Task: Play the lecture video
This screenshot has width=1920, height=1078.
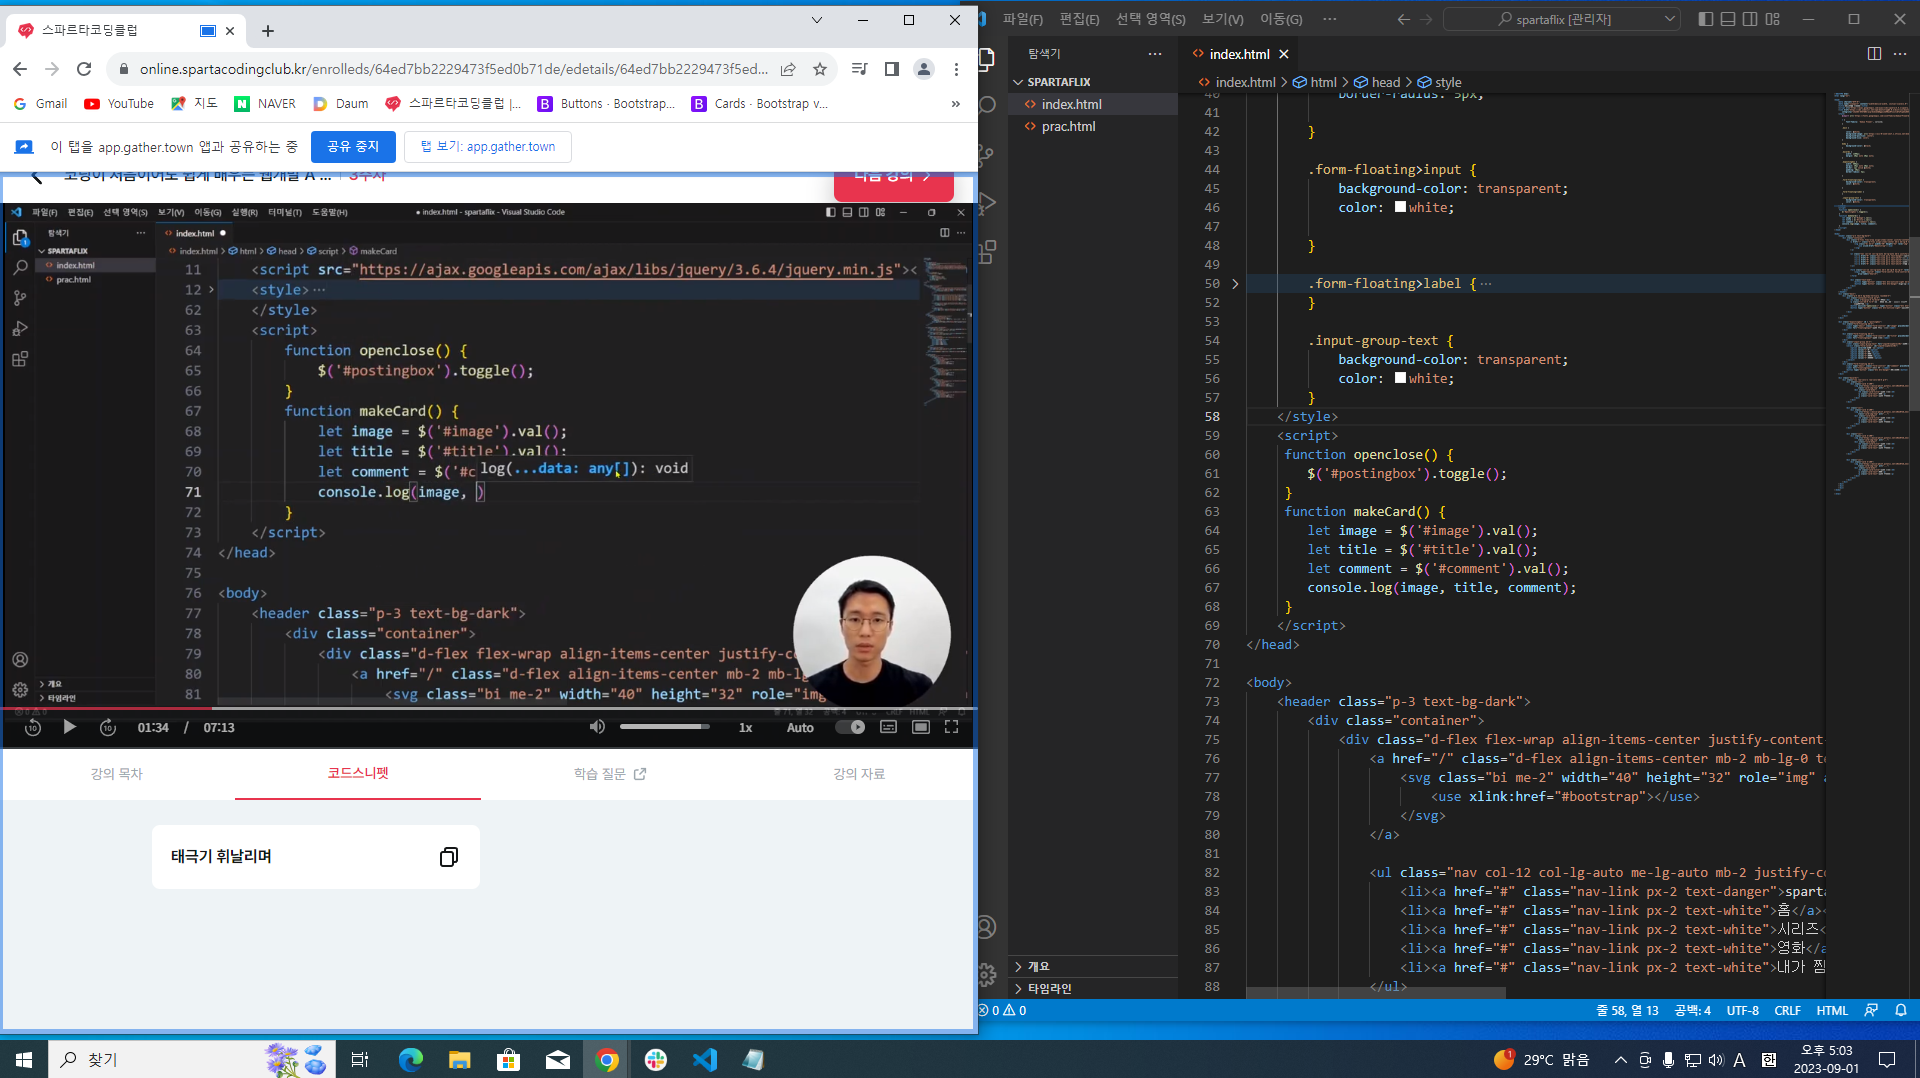Action: (69, 727)
